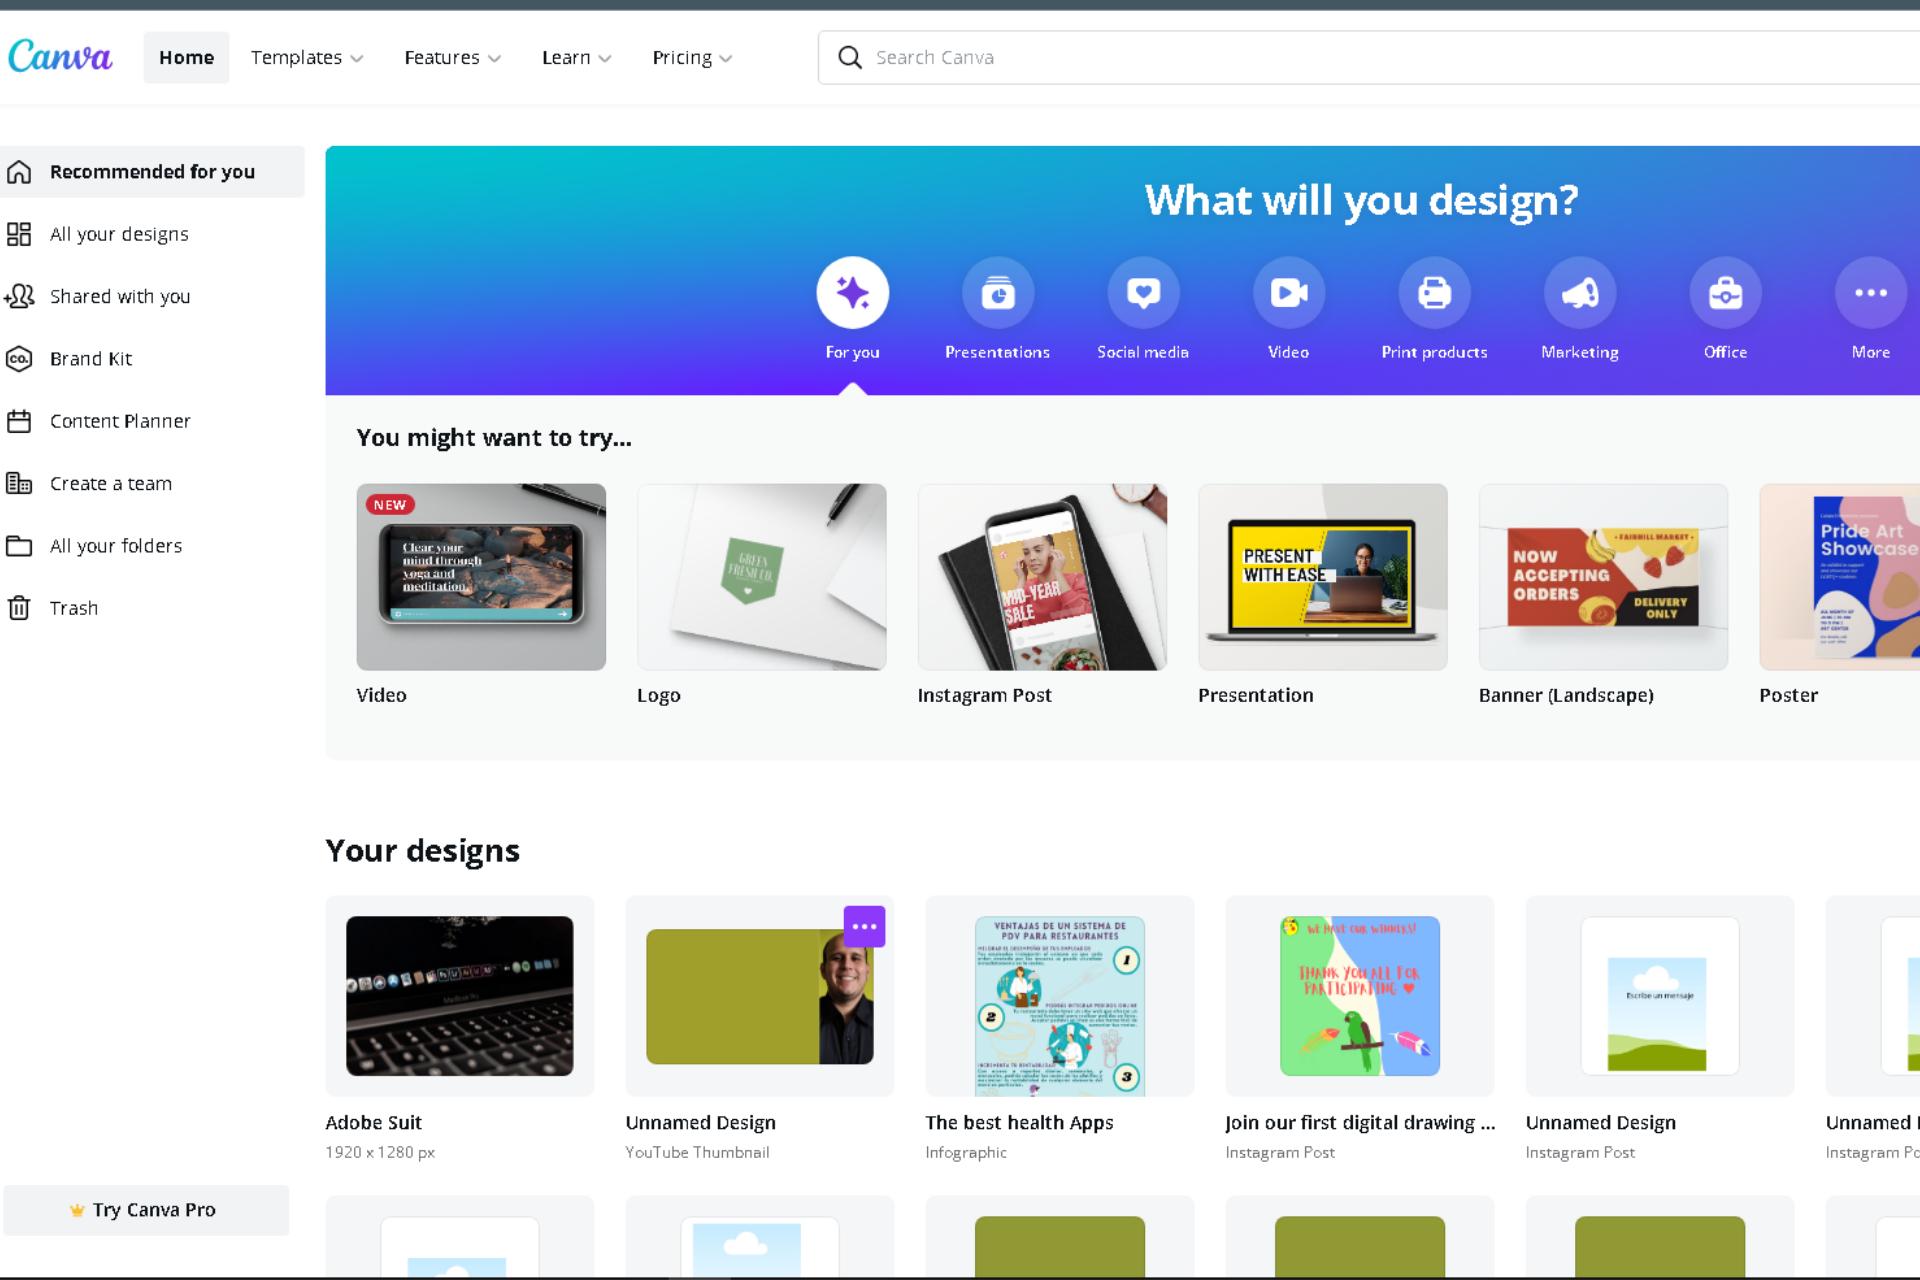Toggle Brand Kit sidebar item
This screenshot has height=1280, width=1920.
click(x=90, y=359)
